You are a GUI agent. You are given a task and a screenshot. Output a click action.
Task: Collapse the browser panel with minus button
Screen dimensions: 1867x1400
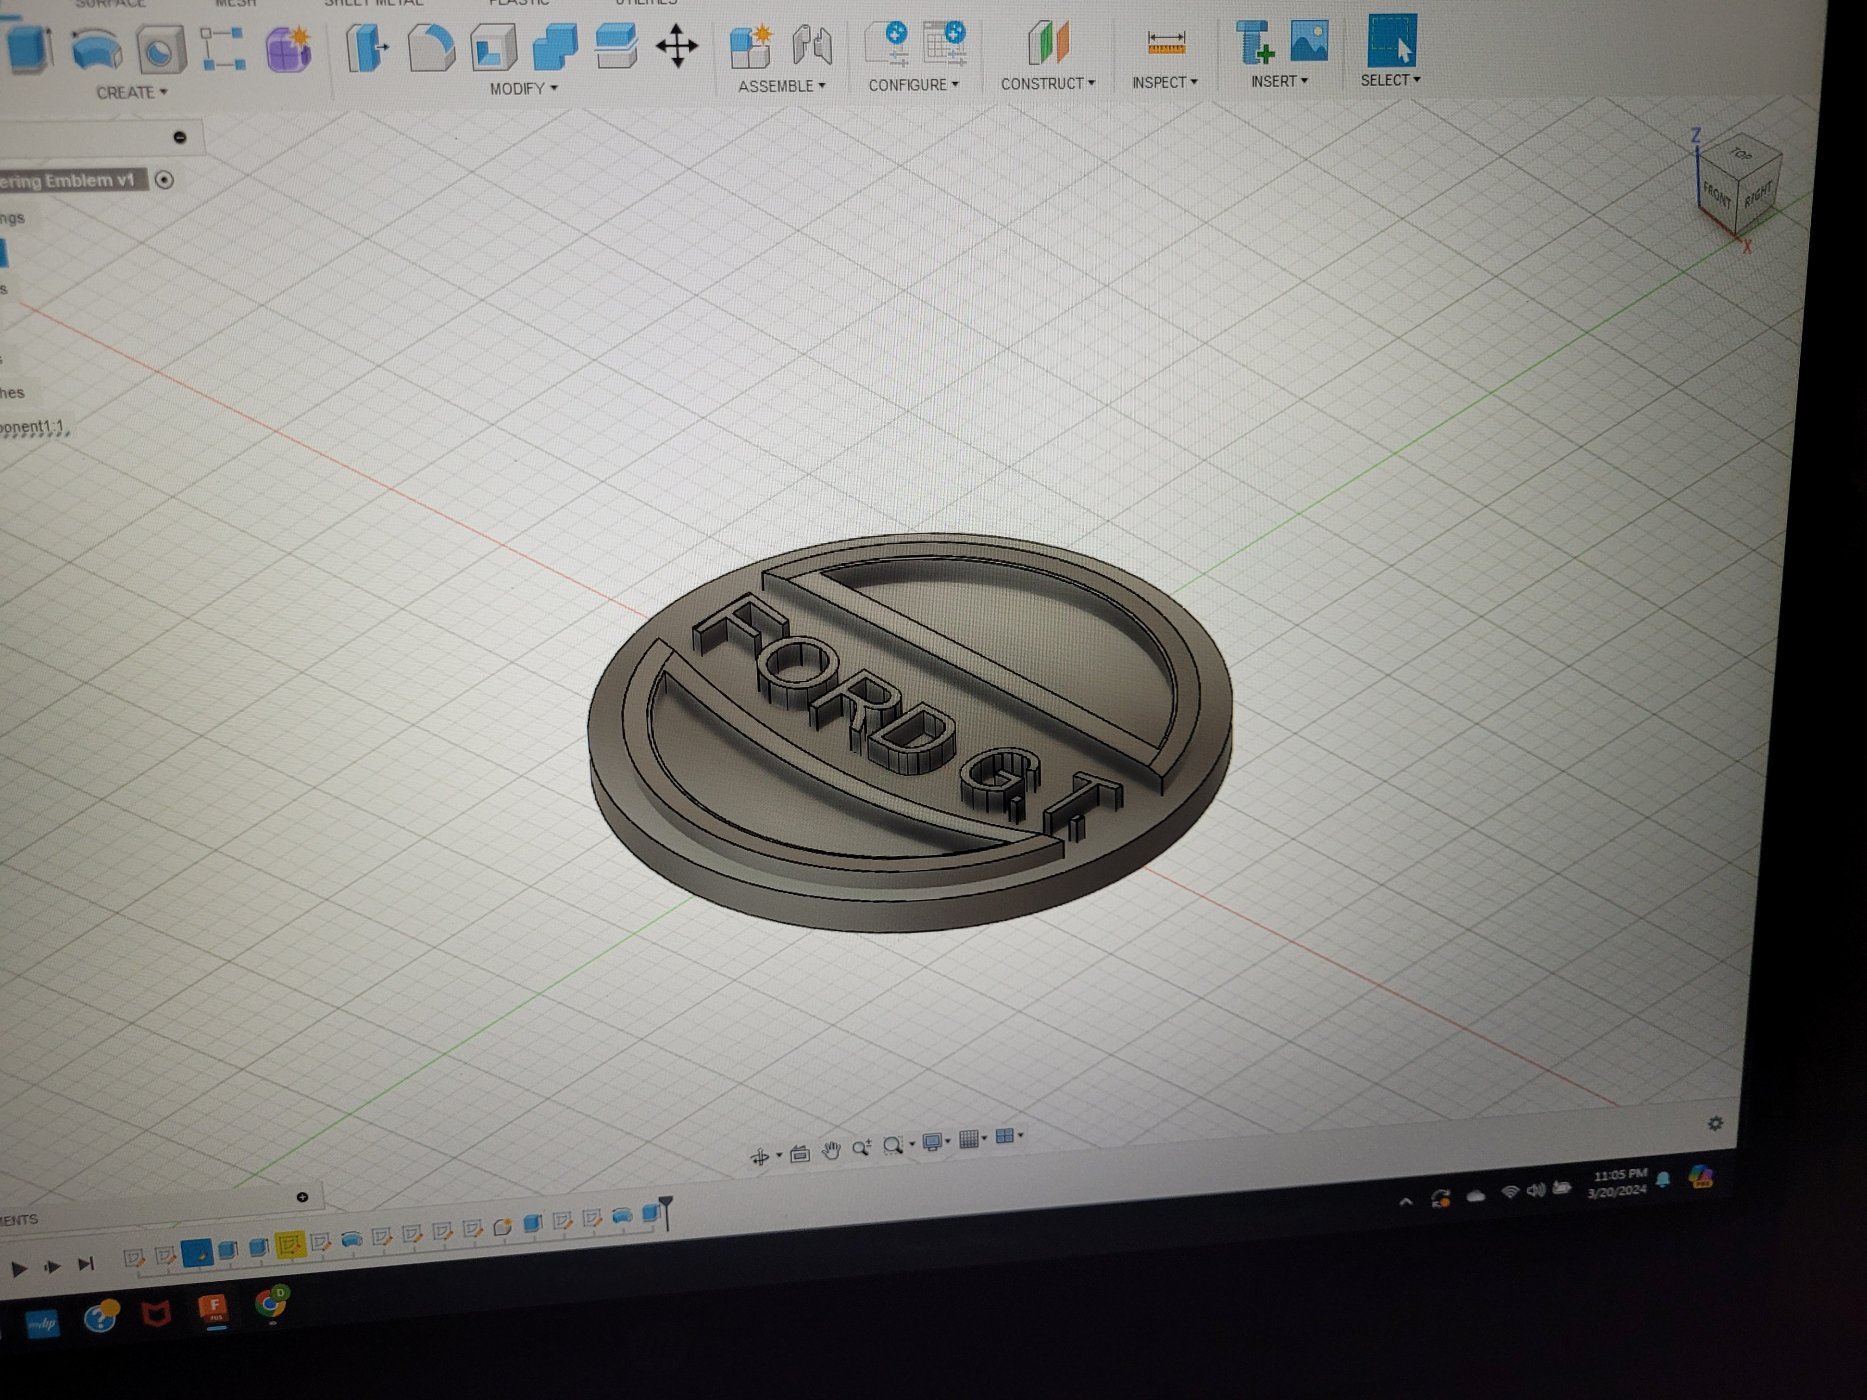pyautogui.click(x=180, y=137)
